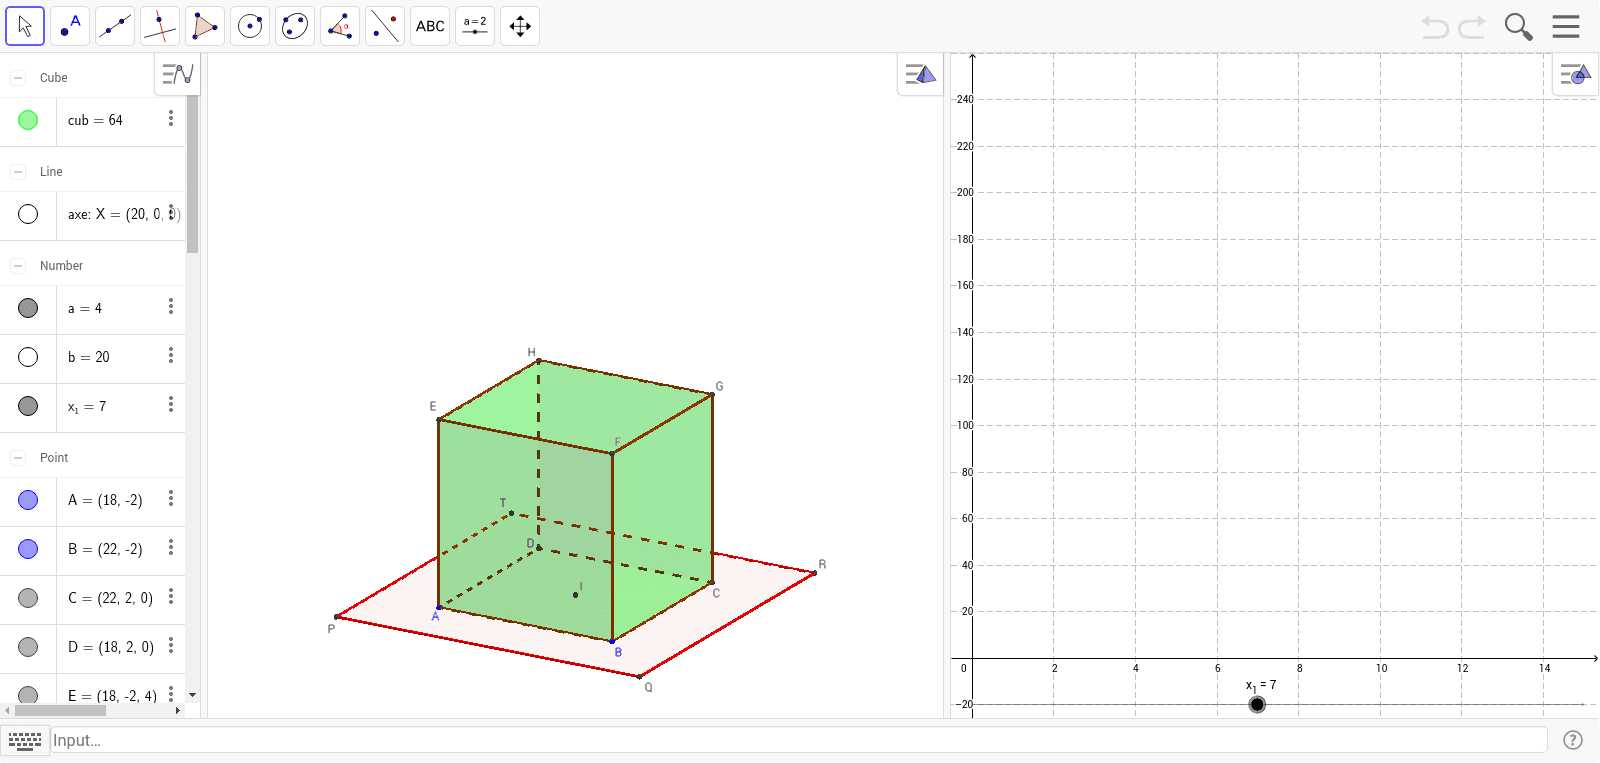Open more options for b = 20
1600x763 pixels.
tap(171, 355)
